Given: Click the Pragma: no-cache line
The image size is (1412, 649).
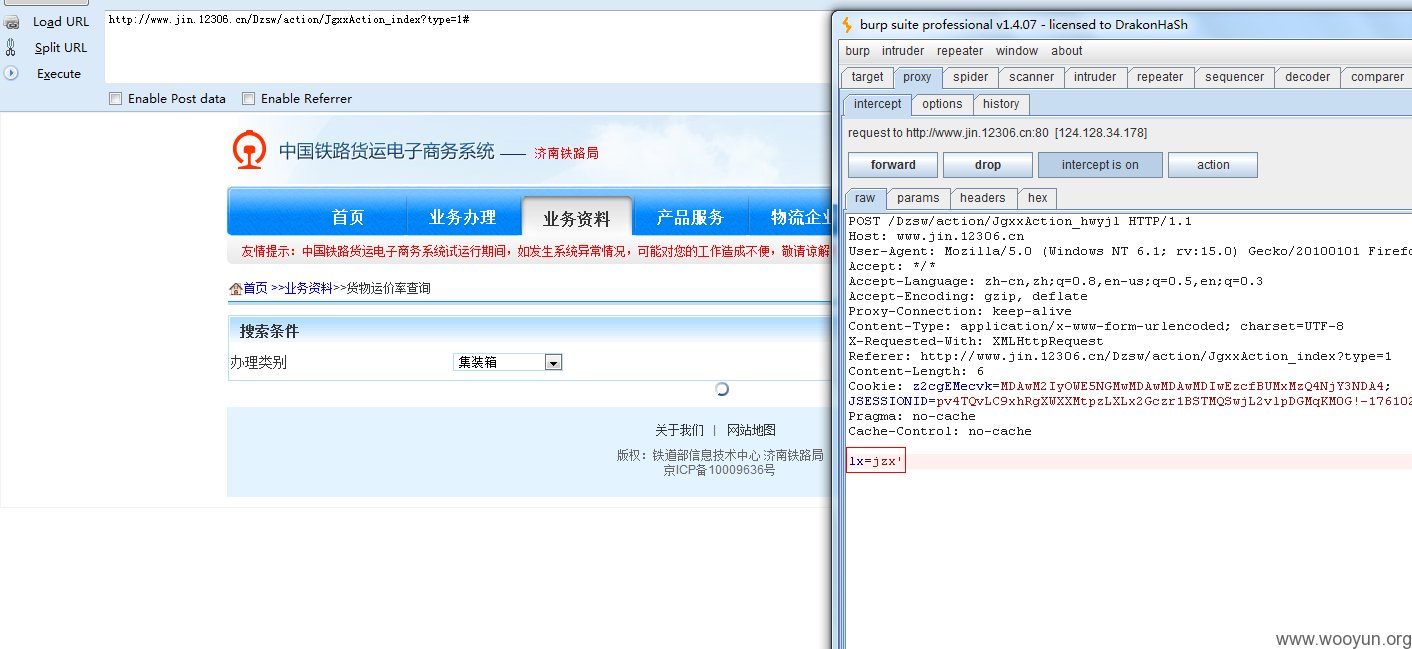Looking at the screenshot, I should (x=912, y=416).
